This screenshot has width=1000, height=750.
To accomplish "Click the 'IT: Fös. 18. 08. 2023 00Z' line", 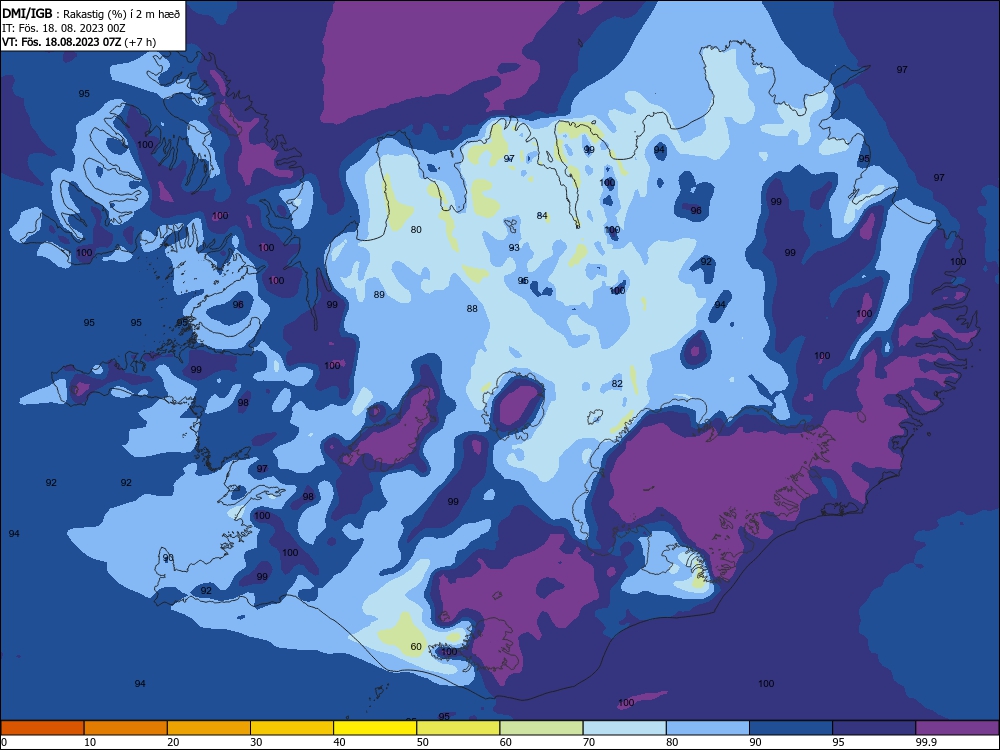I will pos(64,28).
